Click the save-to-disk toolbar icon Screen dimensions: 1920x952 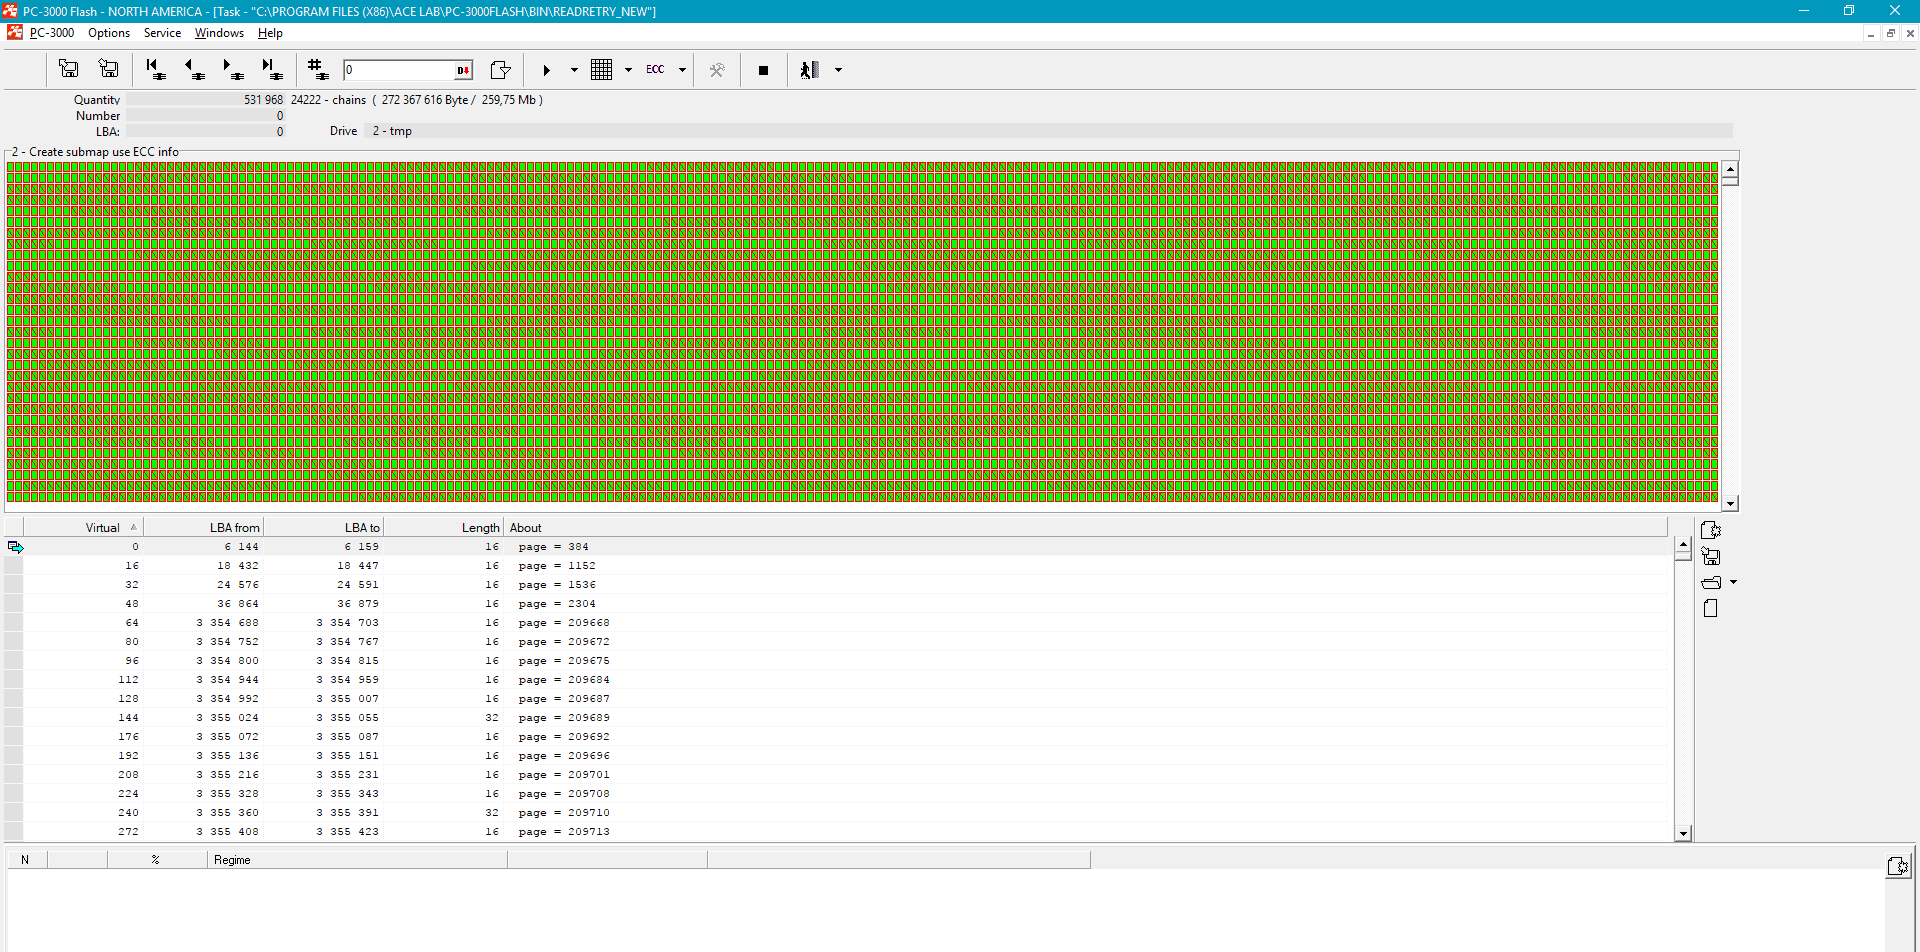pyautogui.click(x=108, y=69)
